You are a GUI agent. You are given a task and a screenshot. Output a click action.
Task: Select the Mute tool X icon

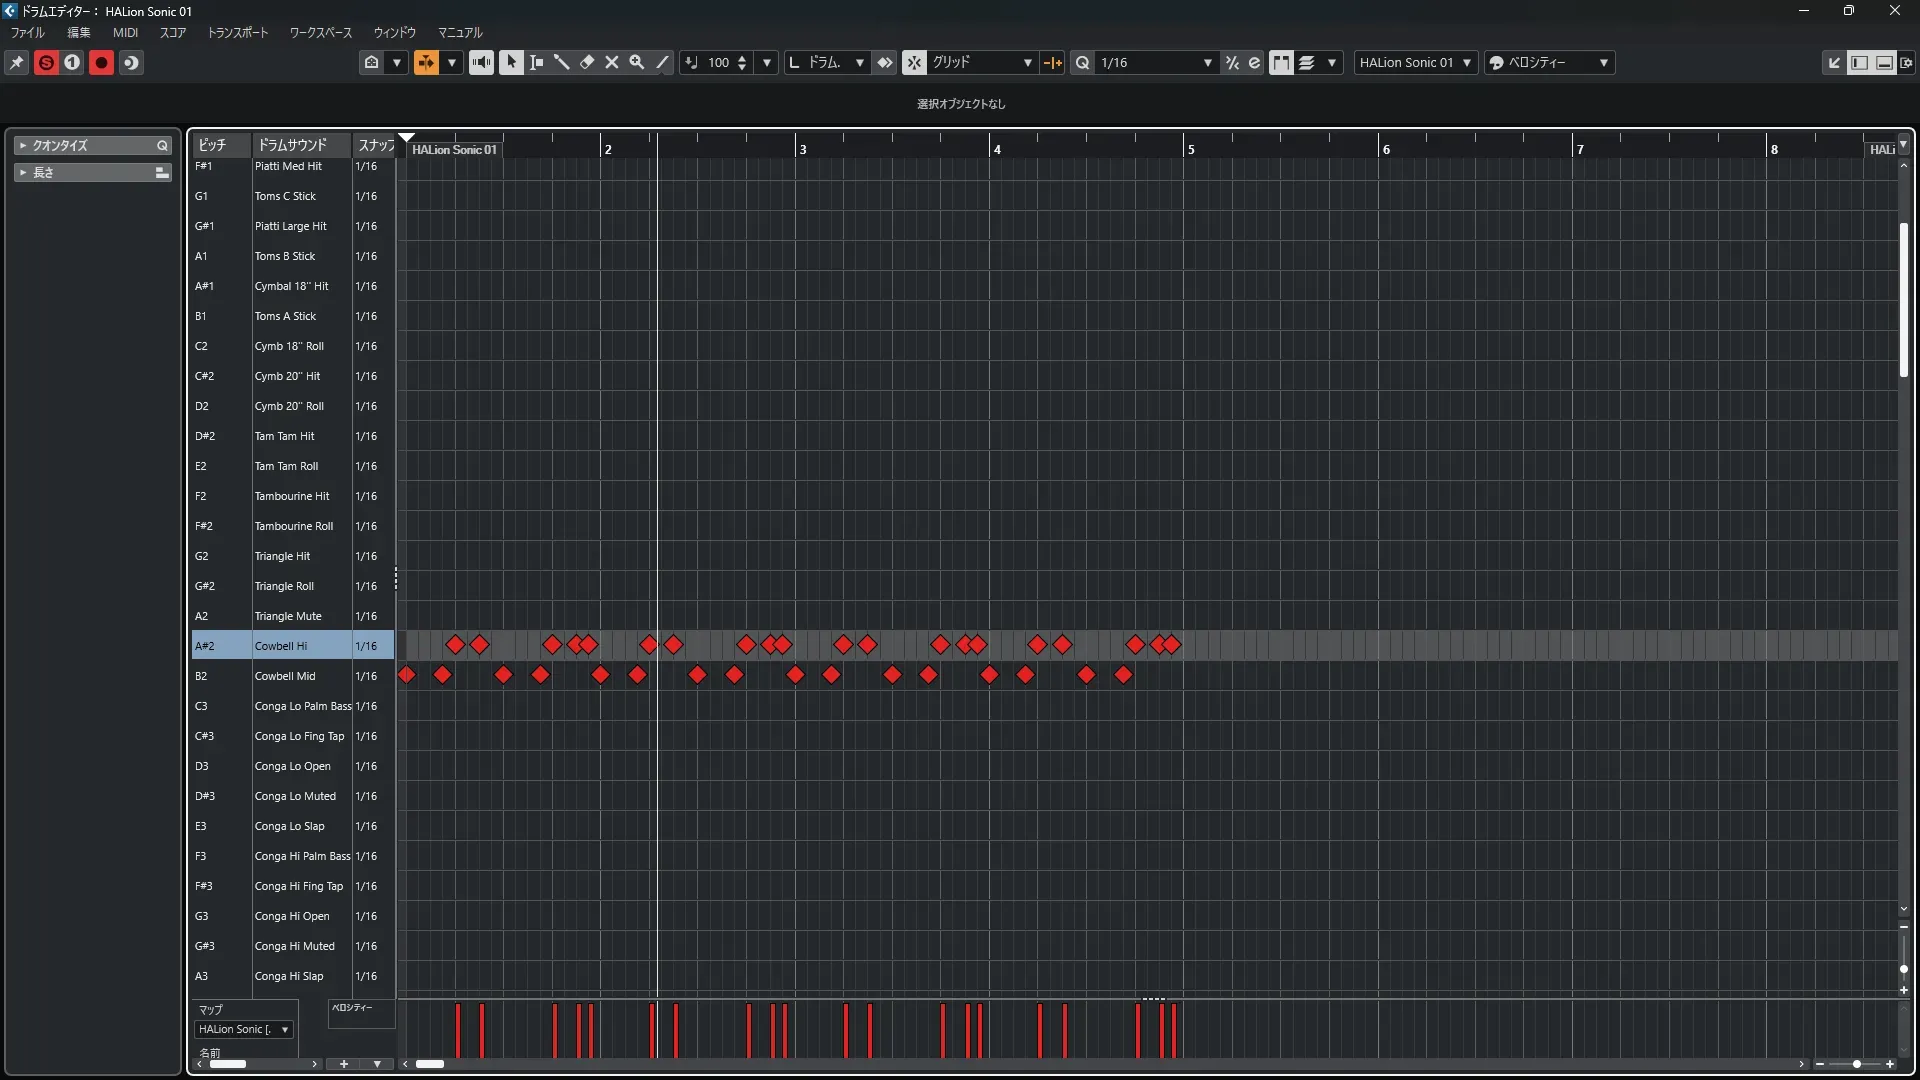tap(612, 62)
